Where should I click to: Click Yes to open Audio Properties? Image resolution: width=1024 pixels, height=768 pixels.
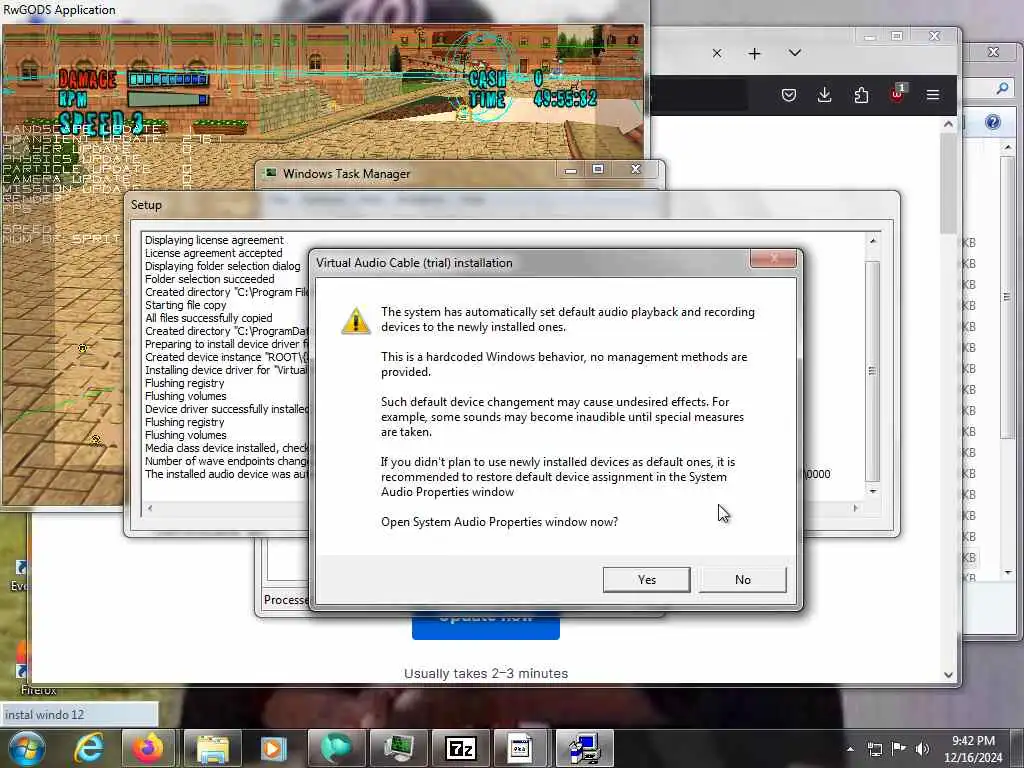point(646,579)
